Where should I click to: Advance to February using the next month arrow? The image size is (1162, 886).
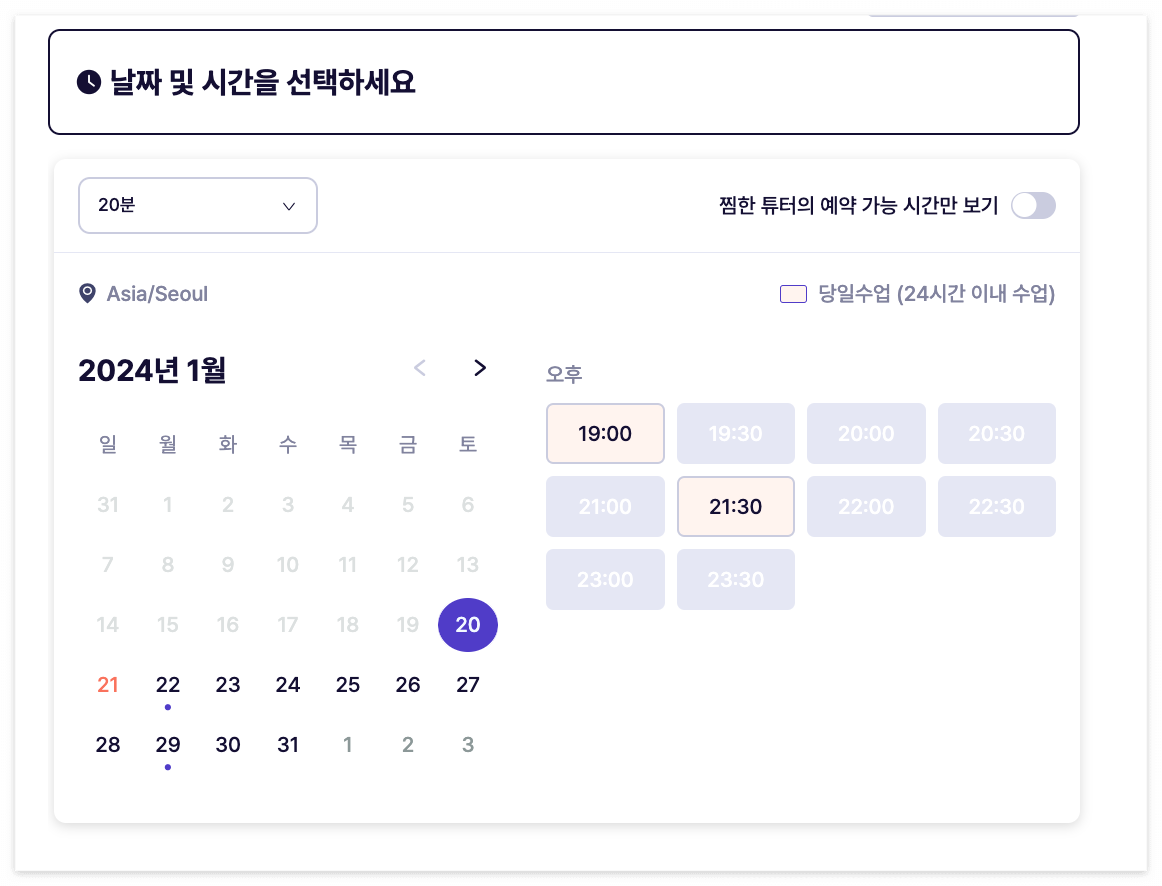point(480,368)
